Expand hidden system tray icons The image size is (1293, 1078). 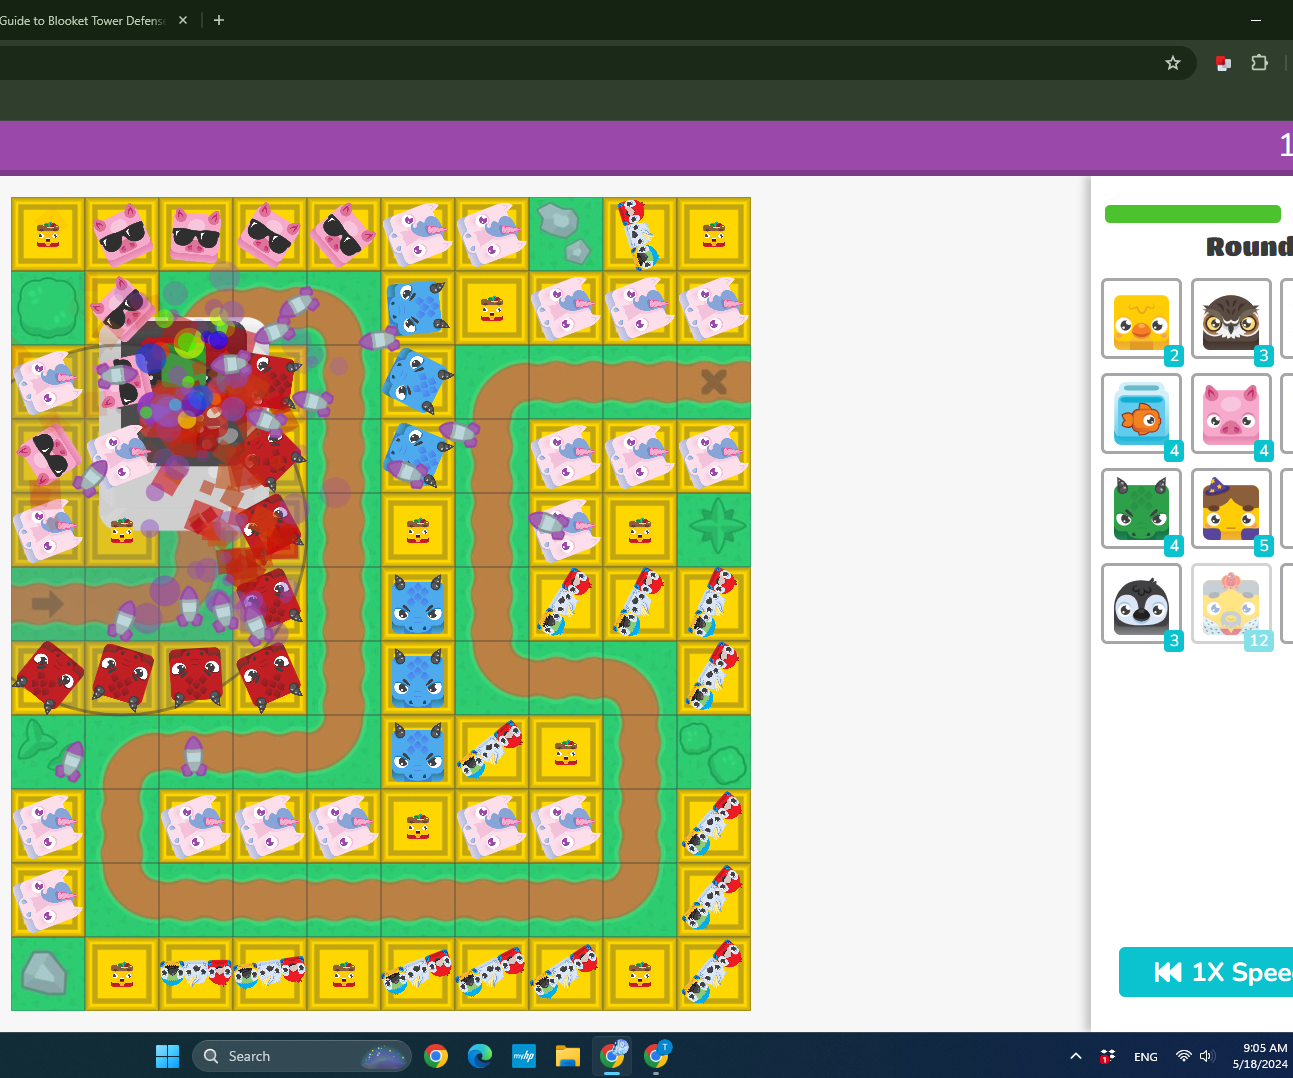click(x=1075, y=1056)
